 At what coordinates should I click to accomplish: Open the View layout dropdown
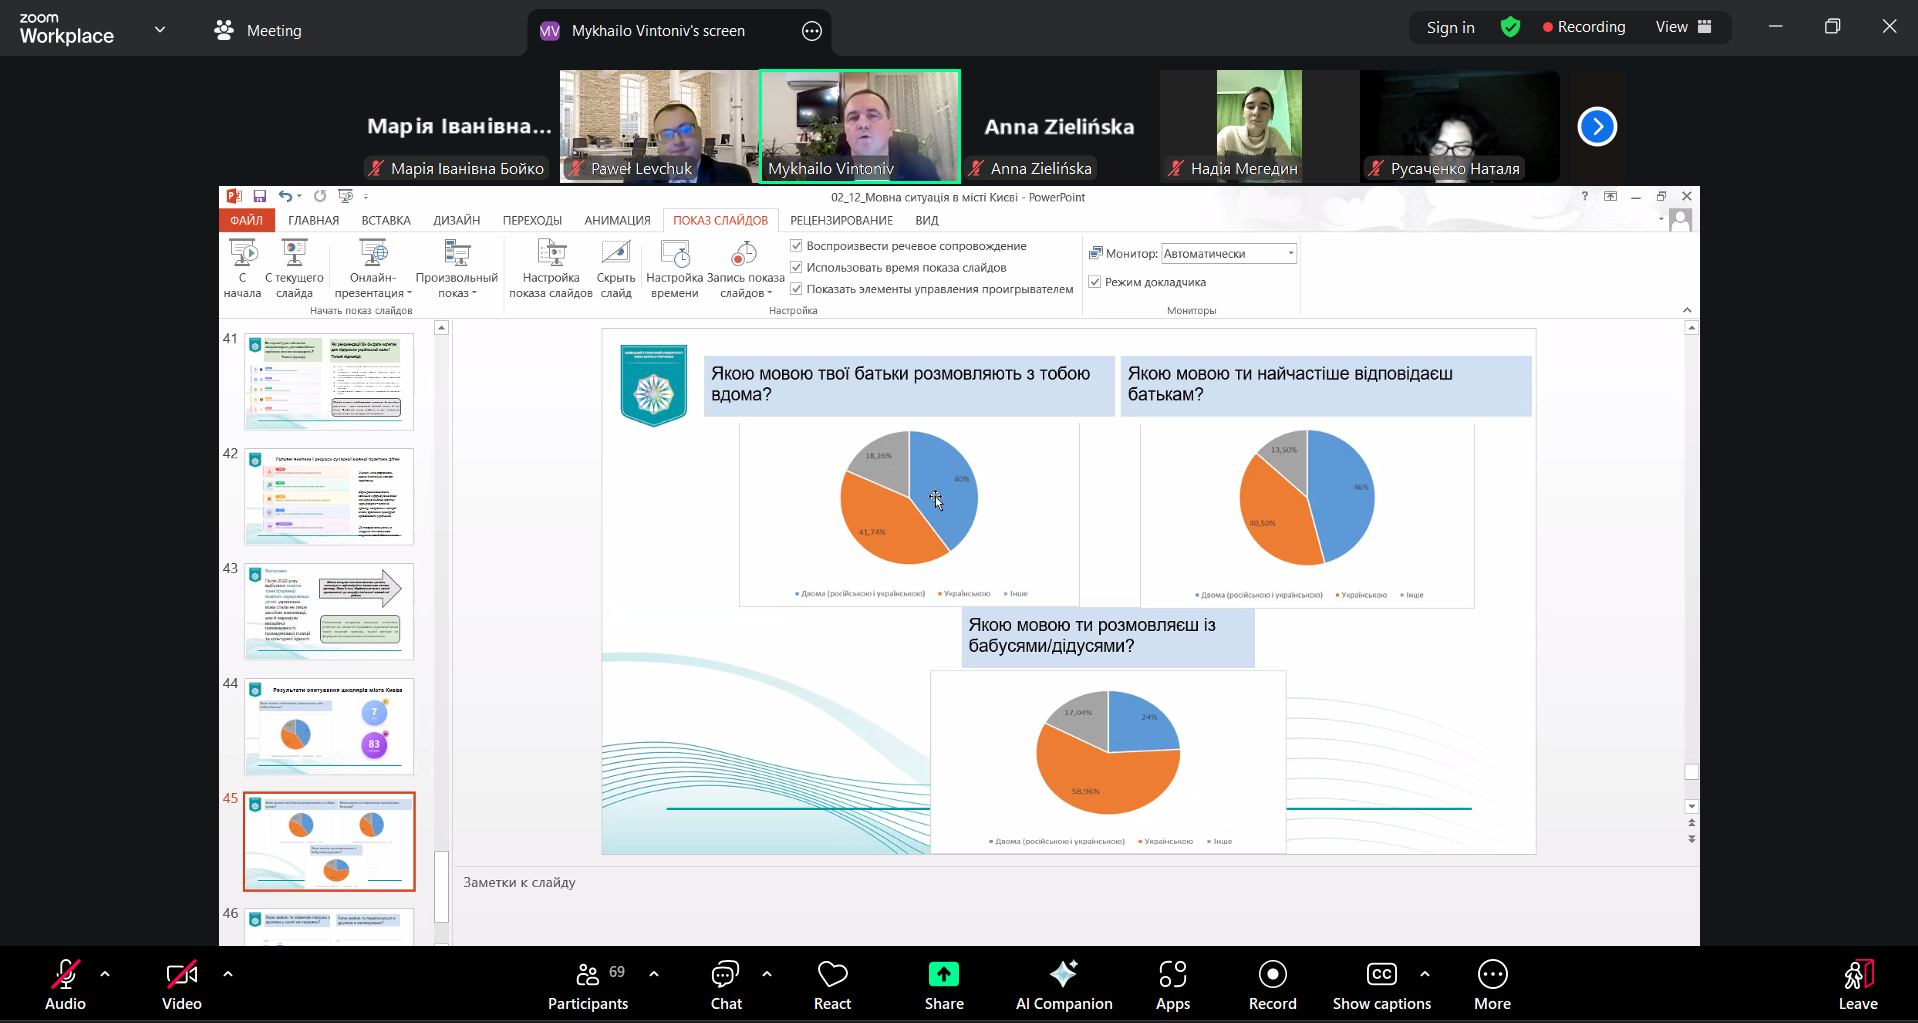point(1683,27)
